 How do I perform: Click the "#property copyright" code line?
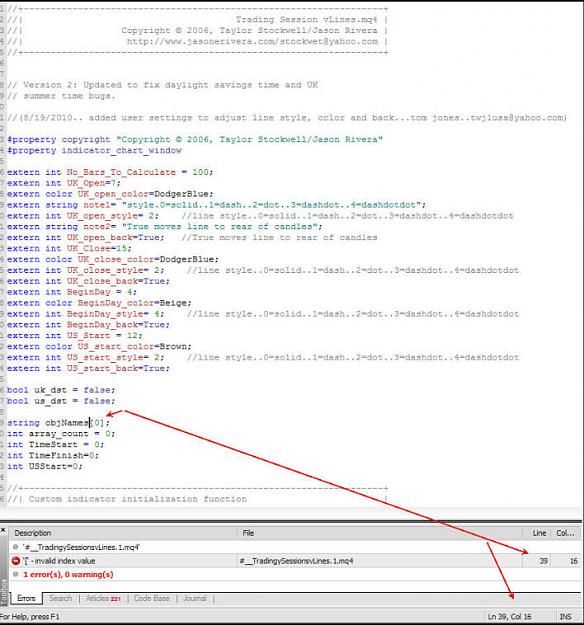point(195,140)
